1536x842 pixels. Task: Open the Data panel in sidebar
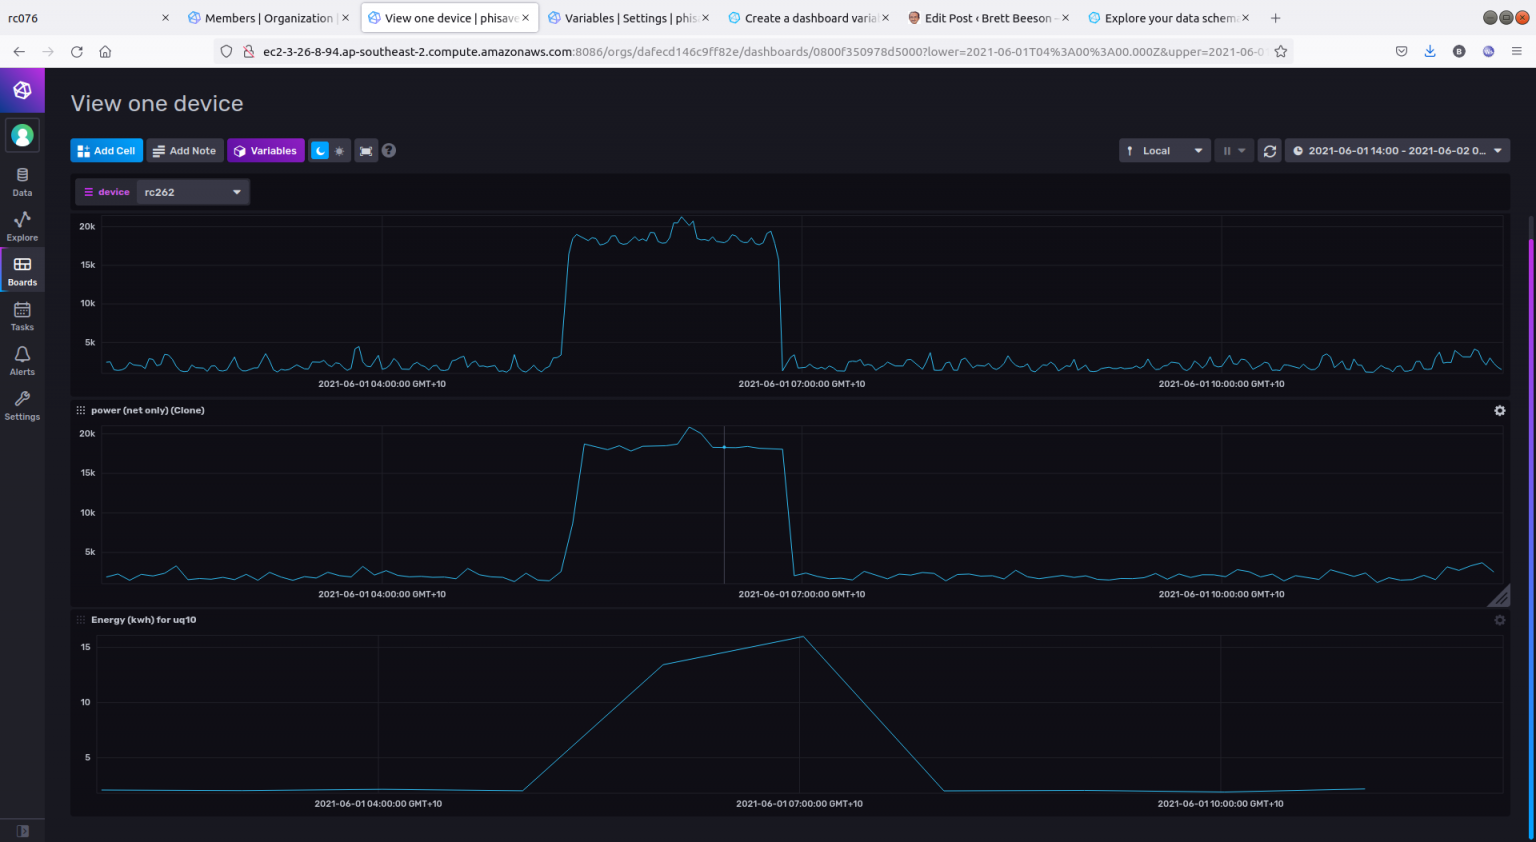click(22, 180)
